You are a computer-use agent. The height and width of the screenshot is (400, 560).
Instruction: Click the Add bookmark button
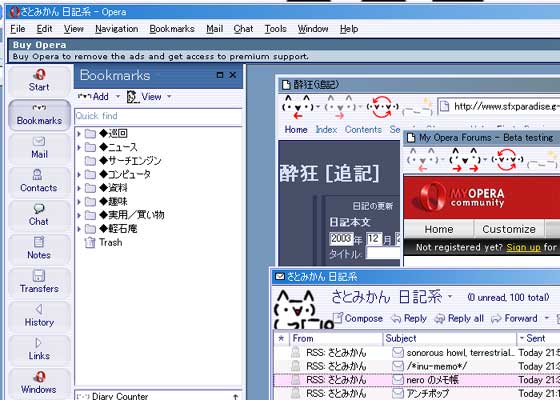click(94, 96)
